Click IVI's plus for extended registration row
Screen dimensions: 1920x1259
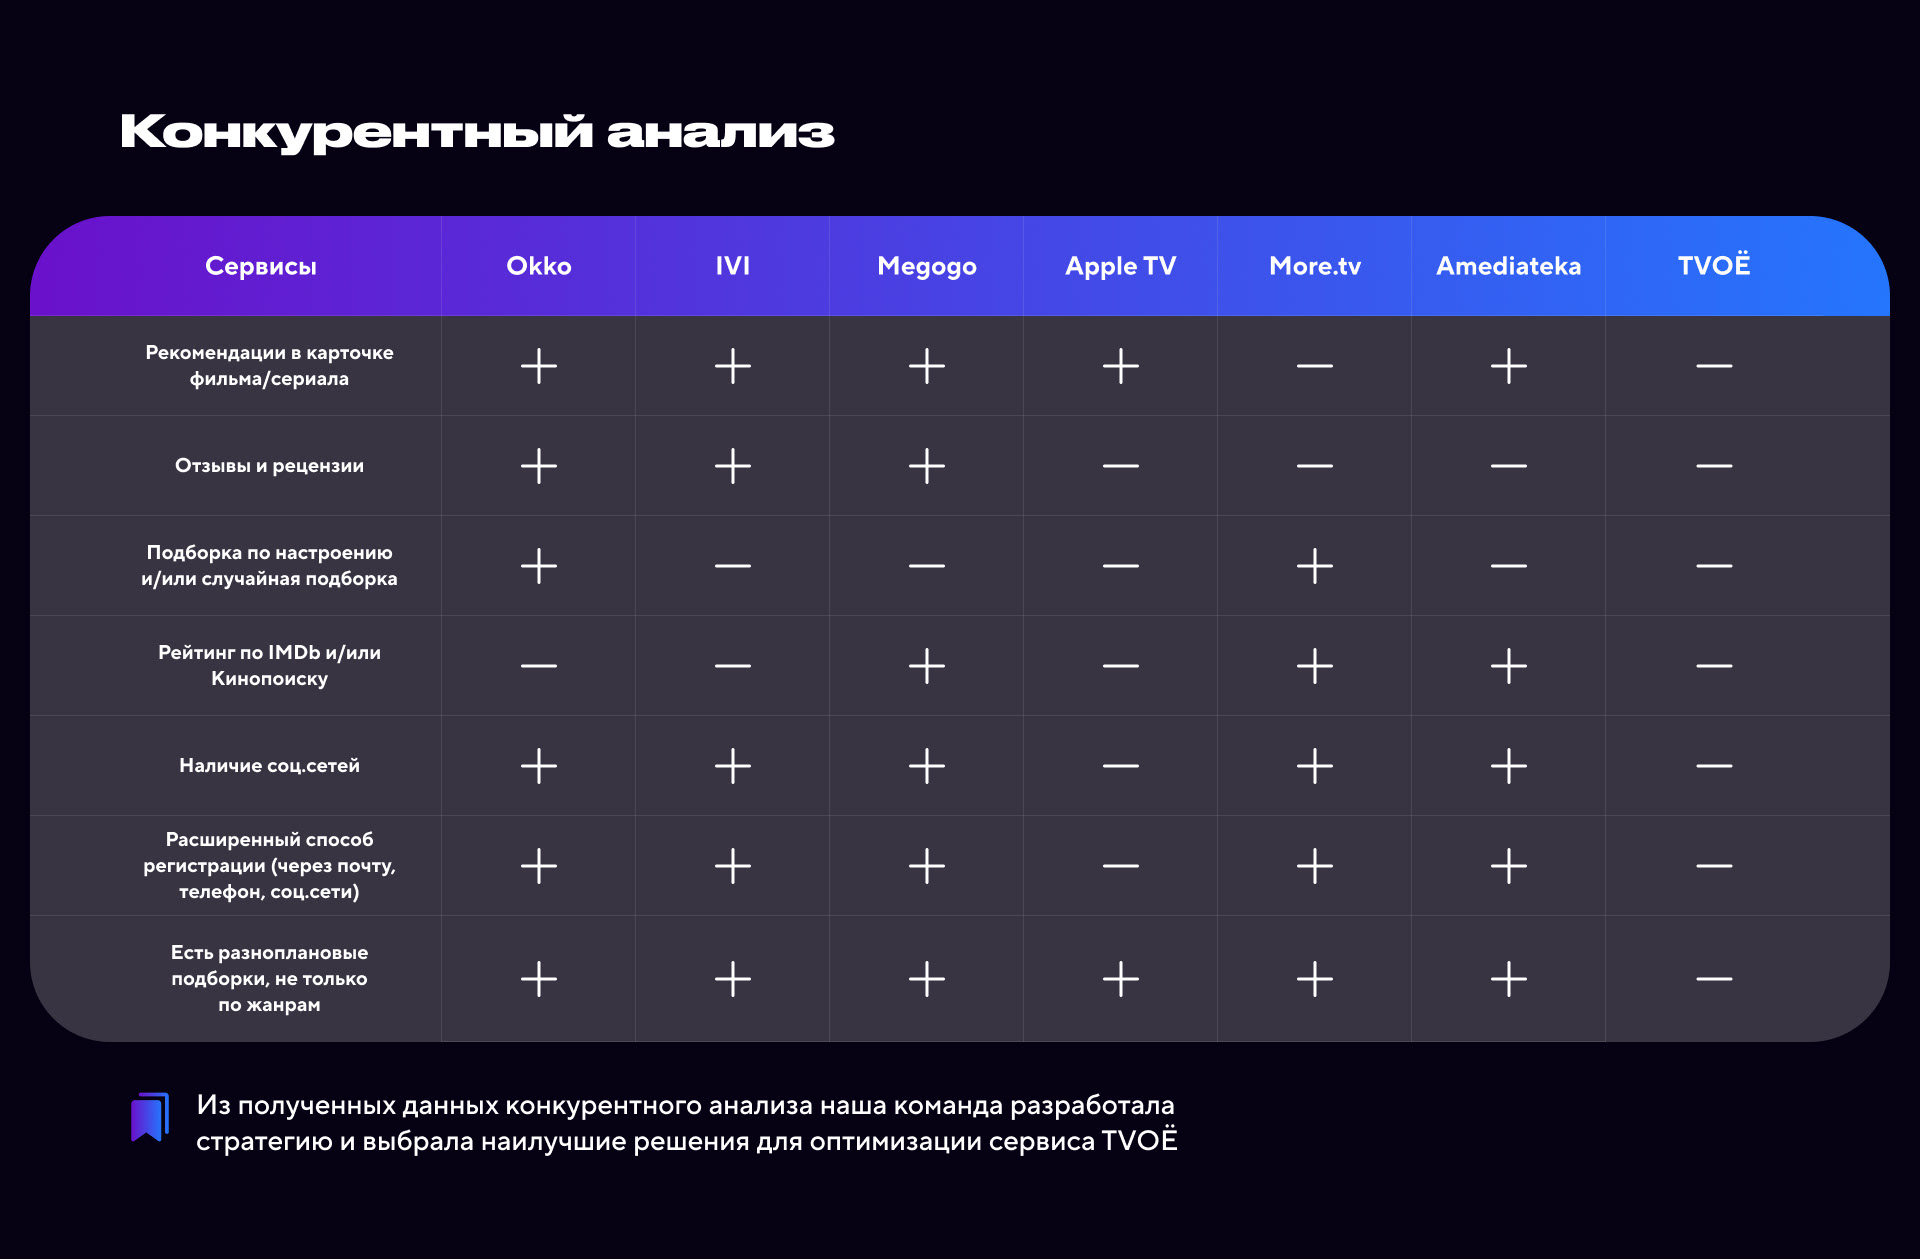[733, 866]
